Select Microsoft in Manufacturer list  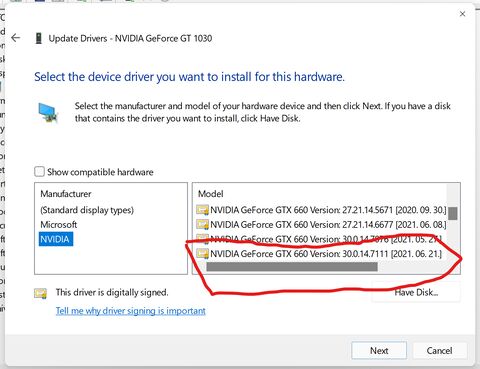pos(59,225)
